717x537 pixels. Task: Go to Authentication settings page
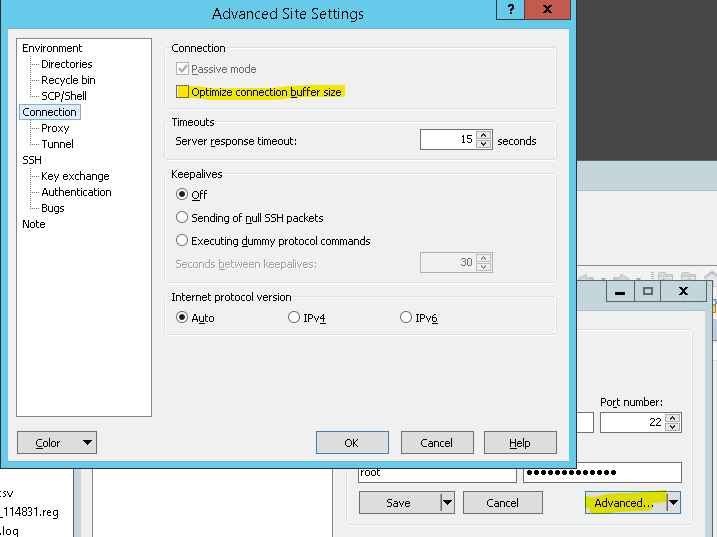click(x=76, y=192)
